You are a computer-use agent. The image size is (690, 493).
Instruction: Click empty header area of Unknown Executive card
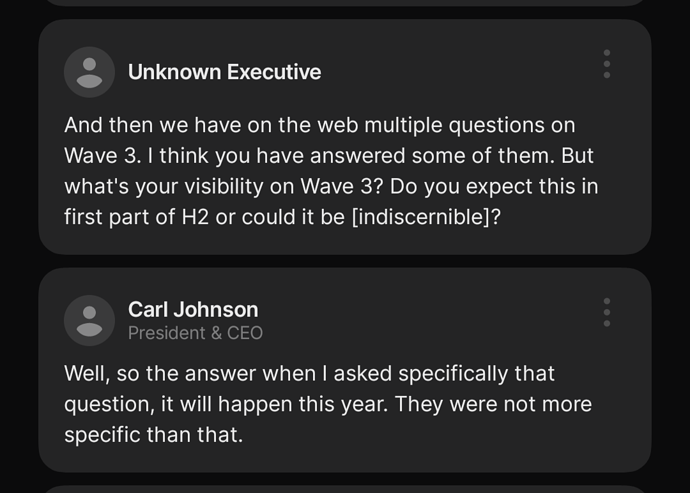point(458,72)
